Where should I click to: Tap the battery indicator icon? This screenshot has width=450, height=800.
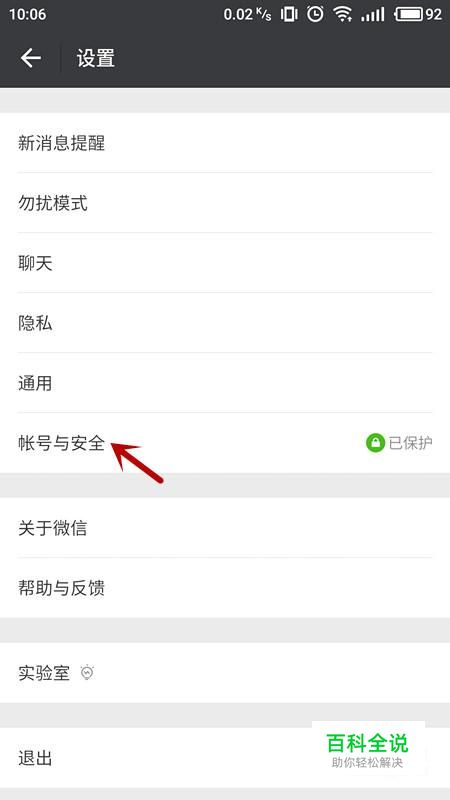[409, 14]
